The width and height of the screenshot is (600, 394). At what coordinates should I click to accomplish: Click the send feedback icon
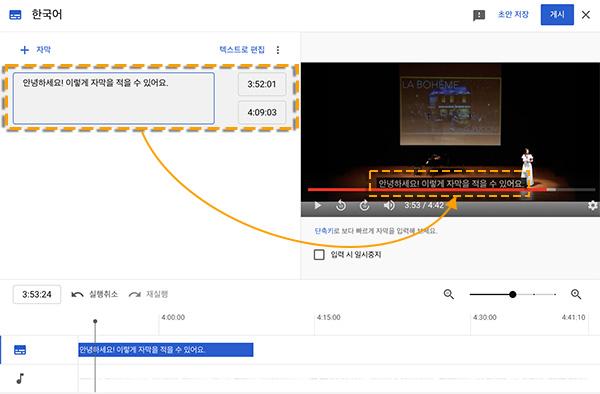pyautogui.click(x=479, y=15)
